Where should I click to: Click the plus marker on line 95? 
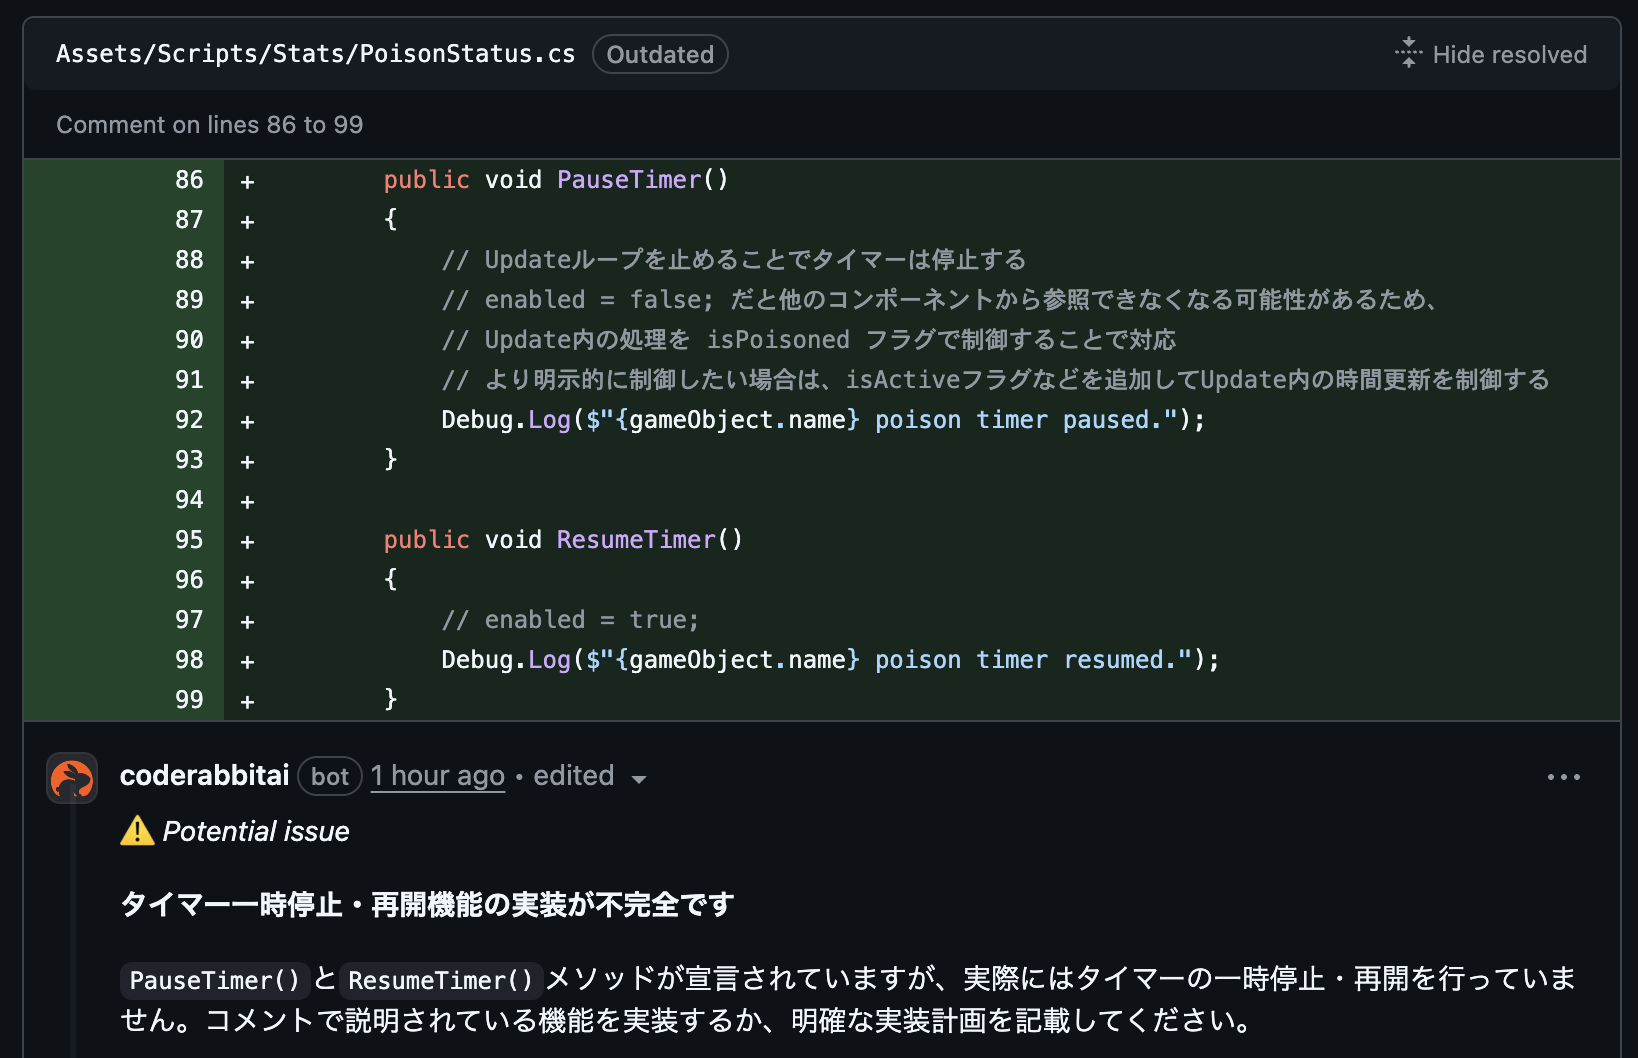point(246,540)
